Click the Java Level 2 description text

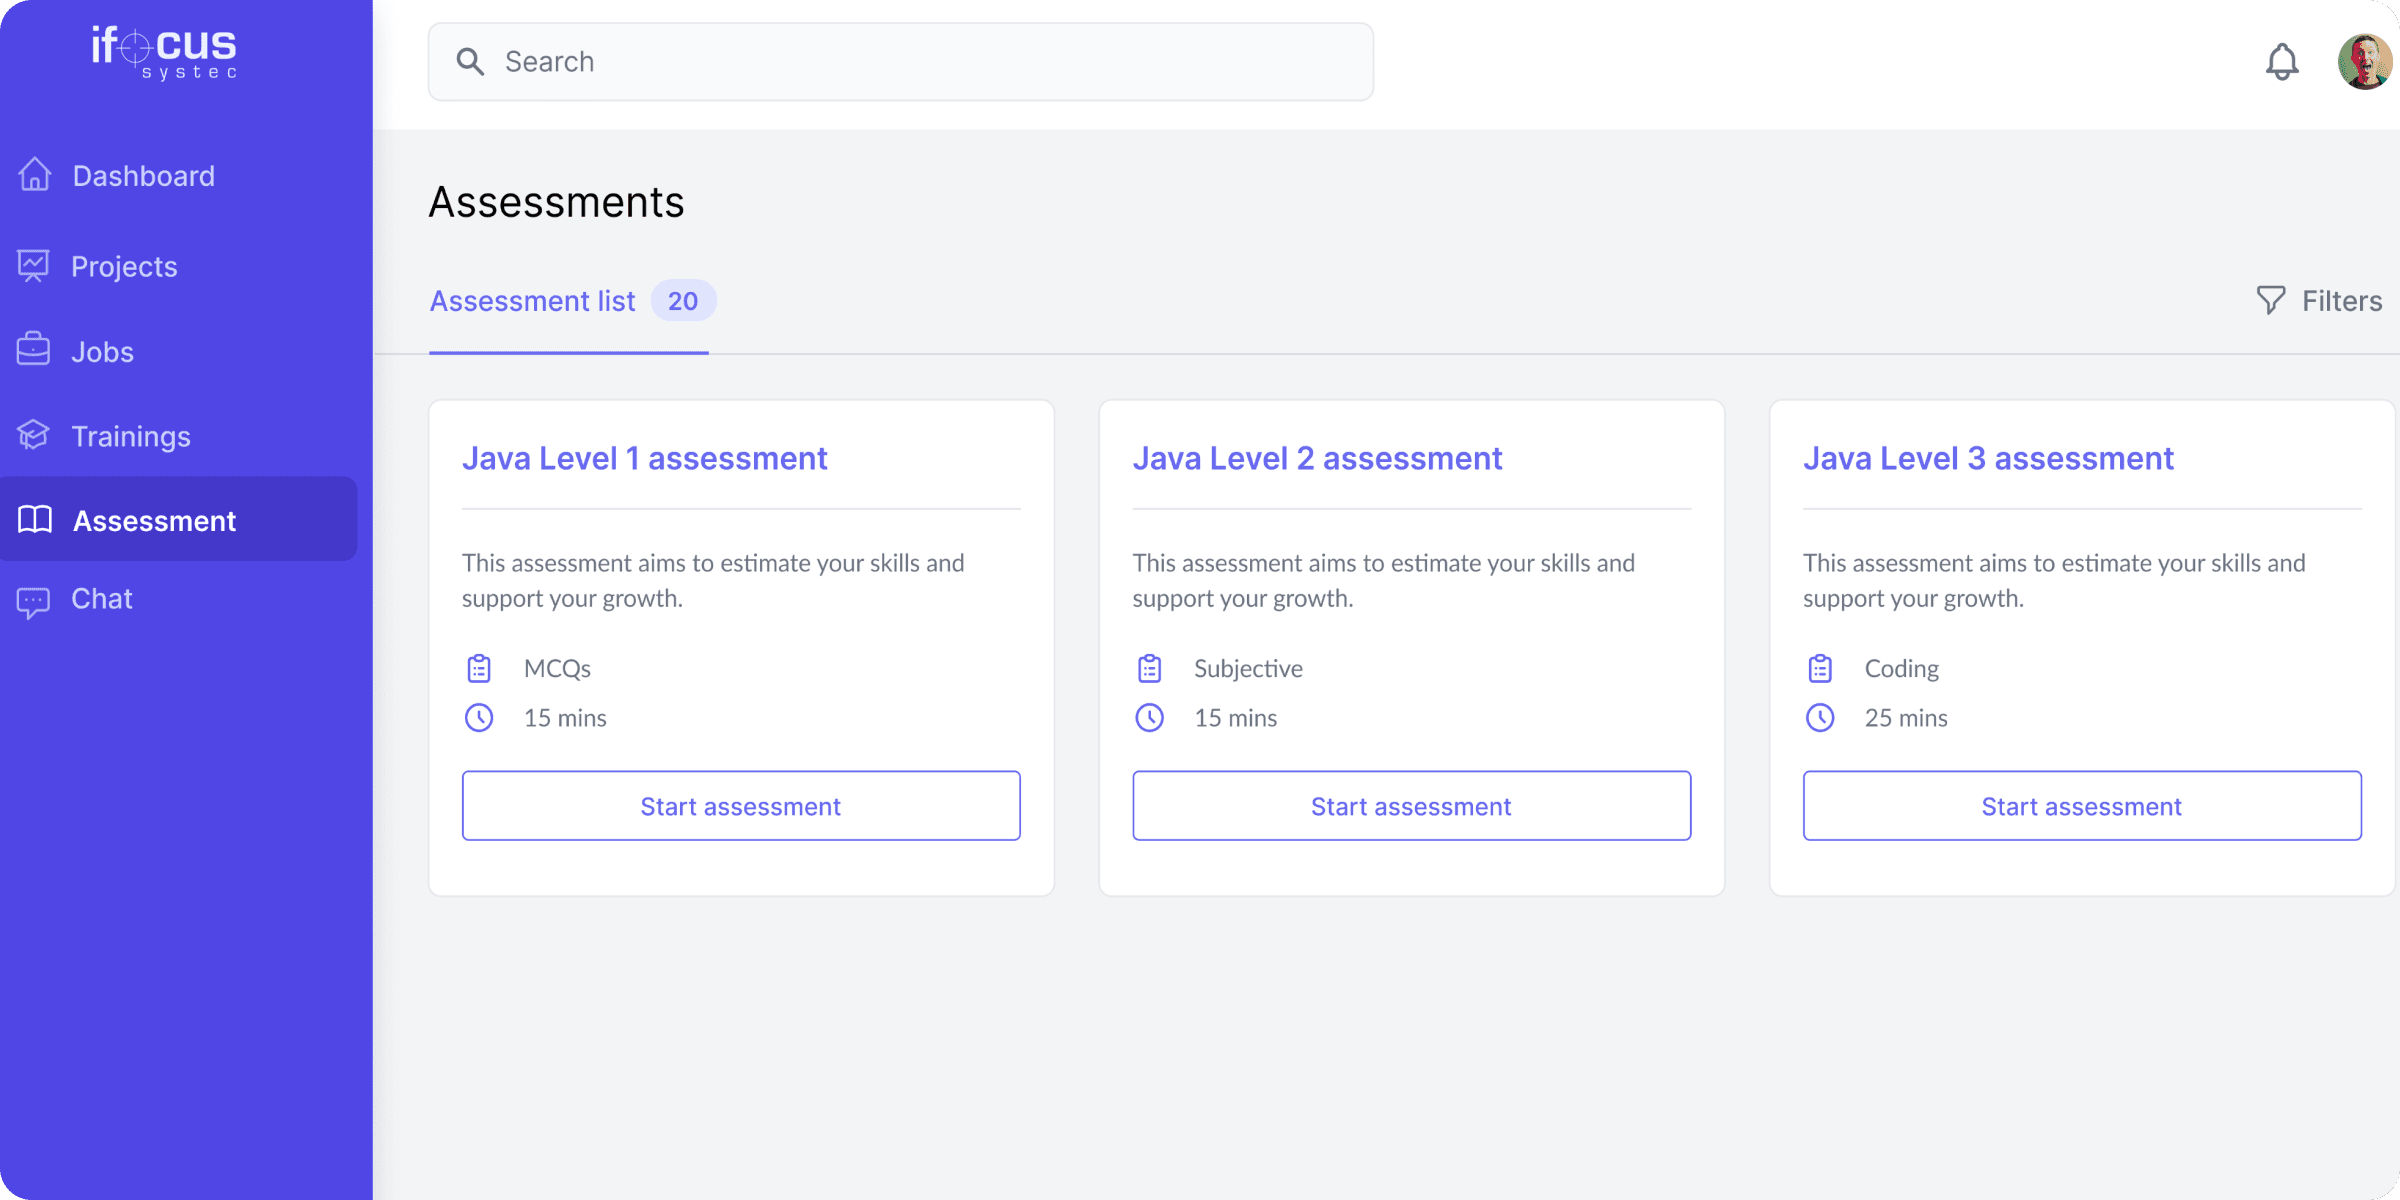(1384, 581)
